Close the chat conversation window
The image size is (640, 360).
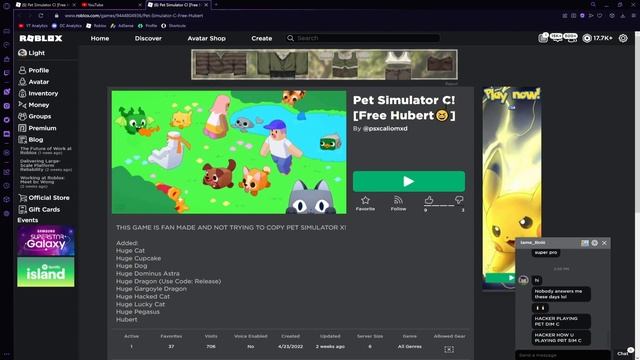(604, 243)
